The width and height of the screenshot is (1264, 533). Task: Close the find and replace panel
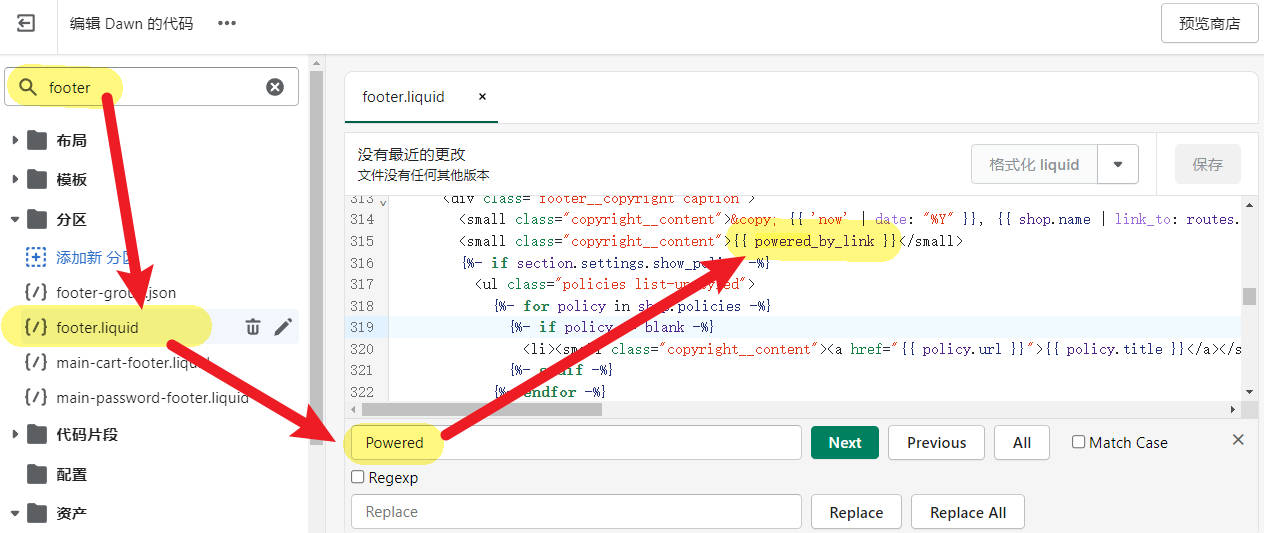coord(1238,440)
